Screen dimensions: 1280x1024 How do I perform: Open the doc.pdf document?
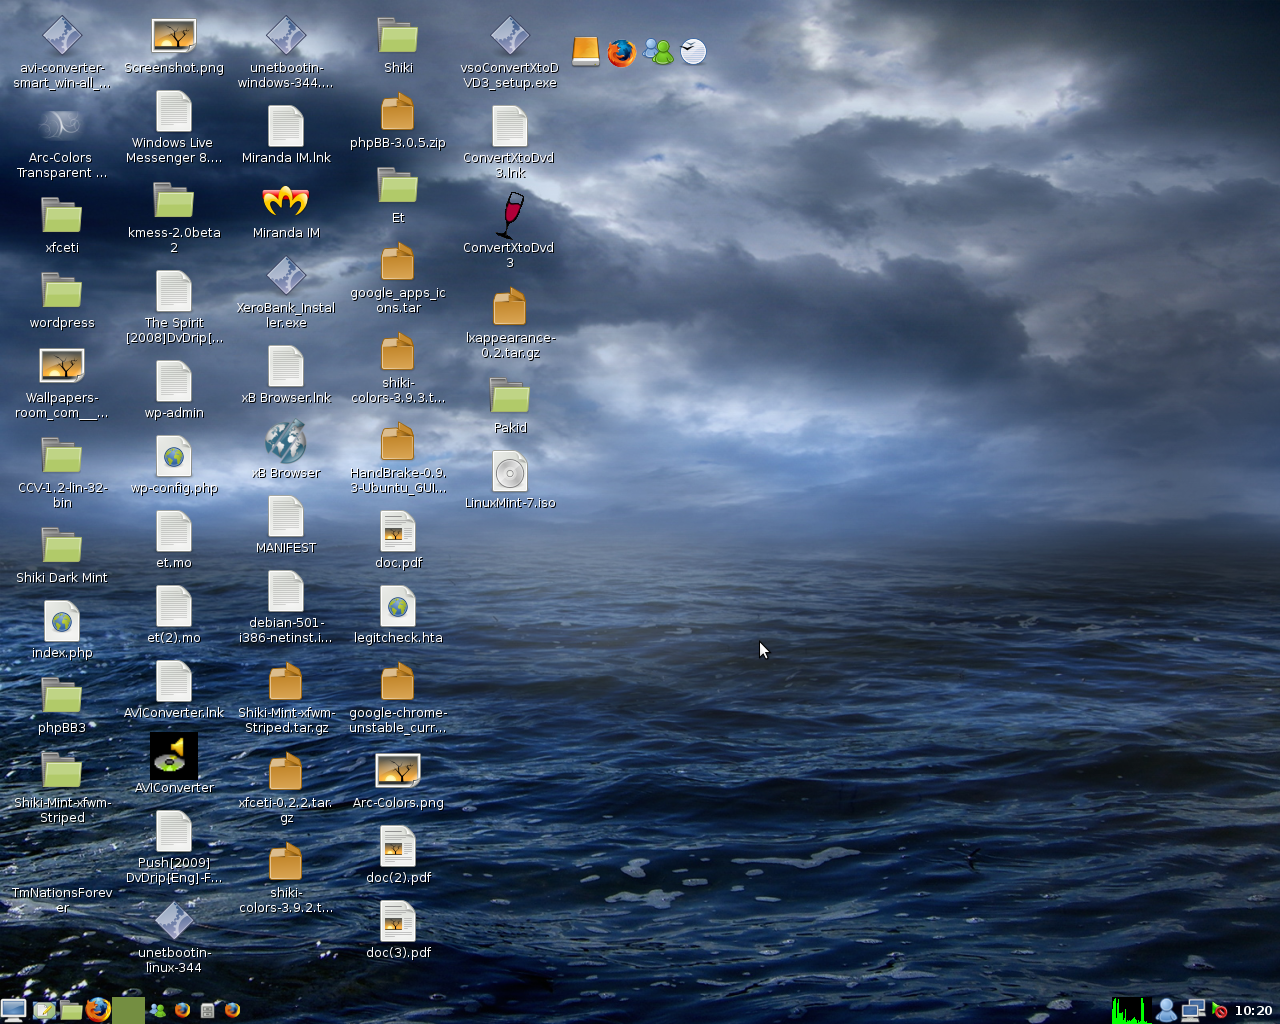(398, 531)
